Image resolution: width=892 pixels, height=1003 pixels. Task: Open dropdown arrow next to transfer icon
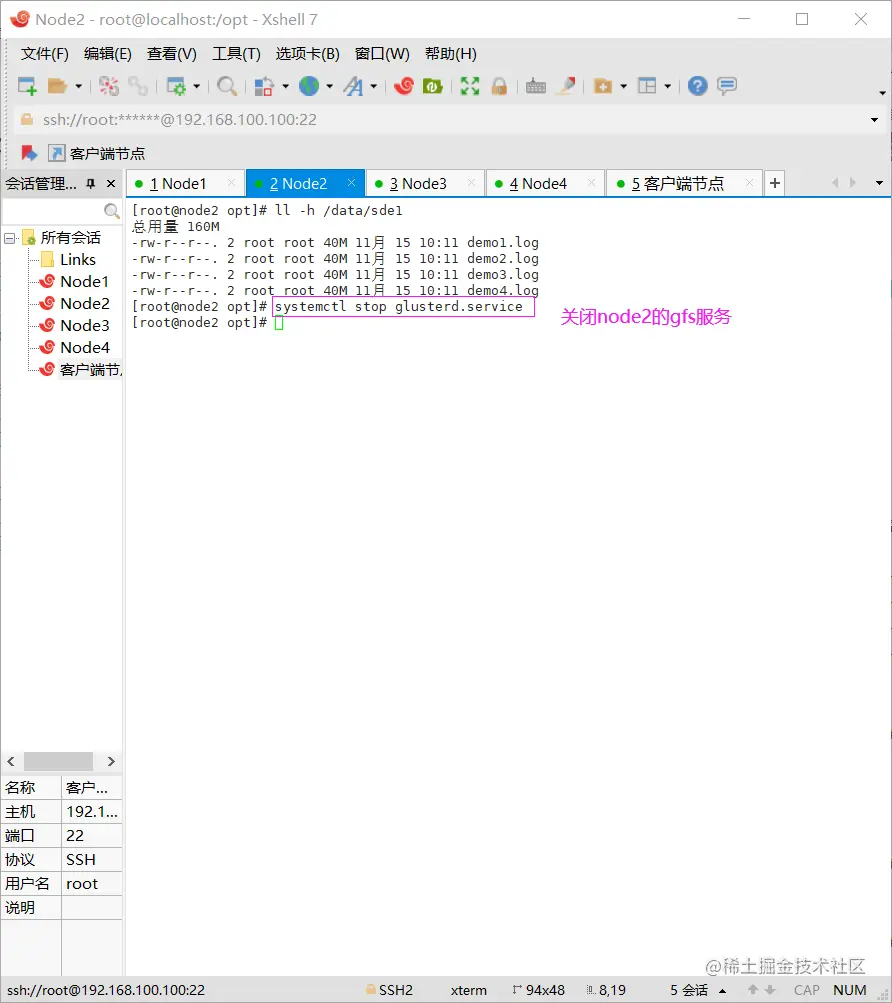[x=285, y=86]
